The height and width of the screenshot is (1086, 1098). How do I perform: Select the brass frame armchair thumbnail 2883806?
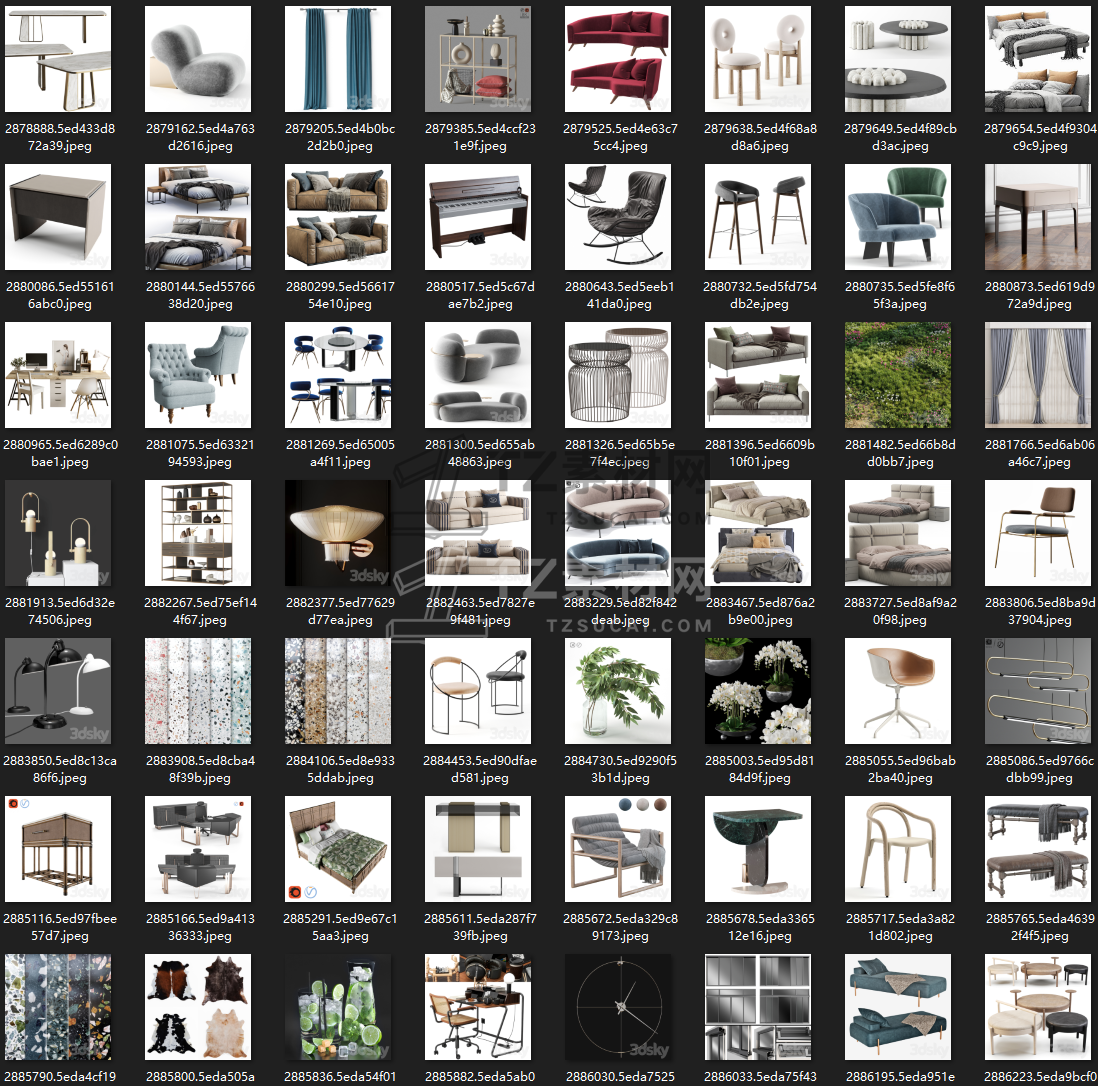[1038, 533]
